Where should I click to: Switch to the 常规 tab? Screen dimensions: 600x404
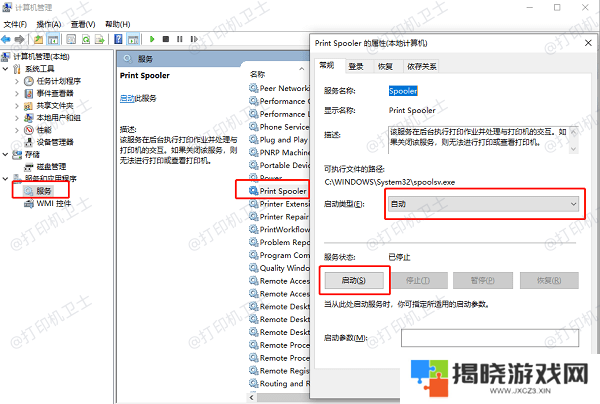[x=327, y=65]
